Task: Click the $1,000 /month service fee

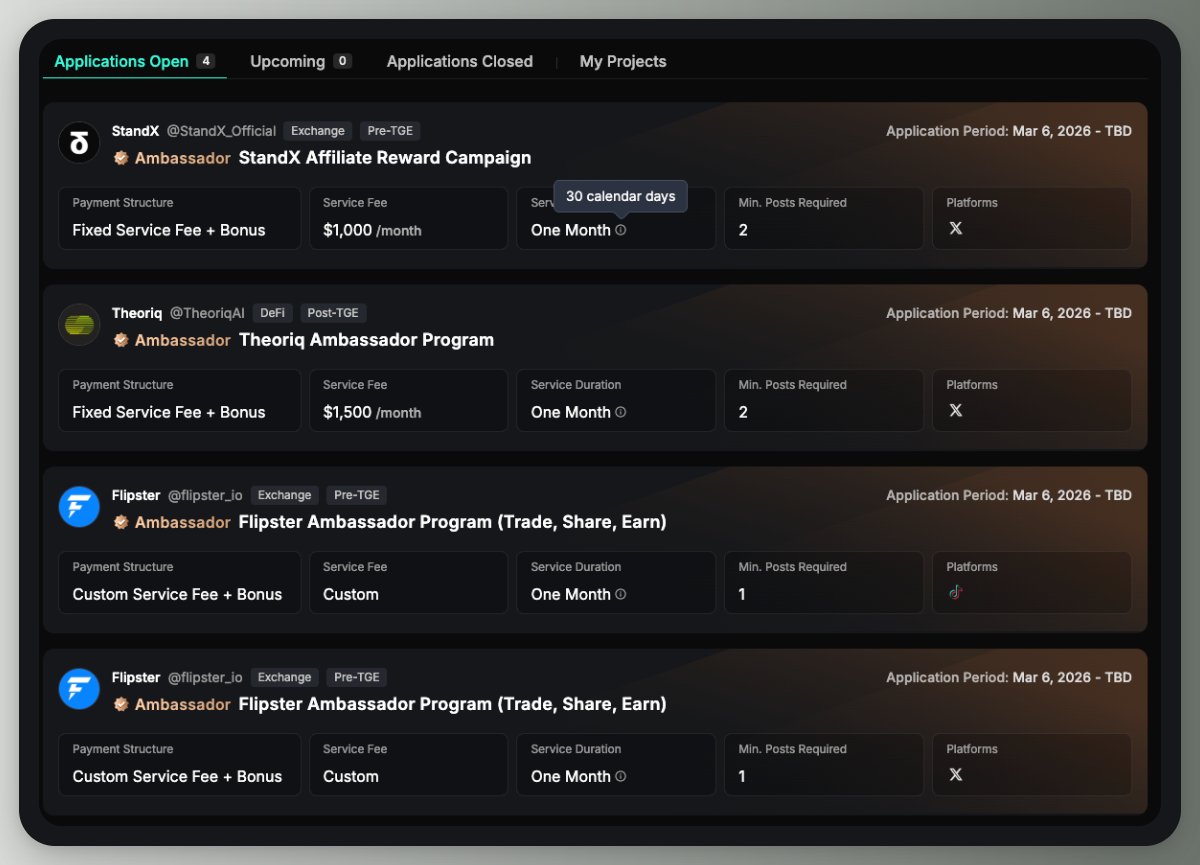Action: coord(372,230)
